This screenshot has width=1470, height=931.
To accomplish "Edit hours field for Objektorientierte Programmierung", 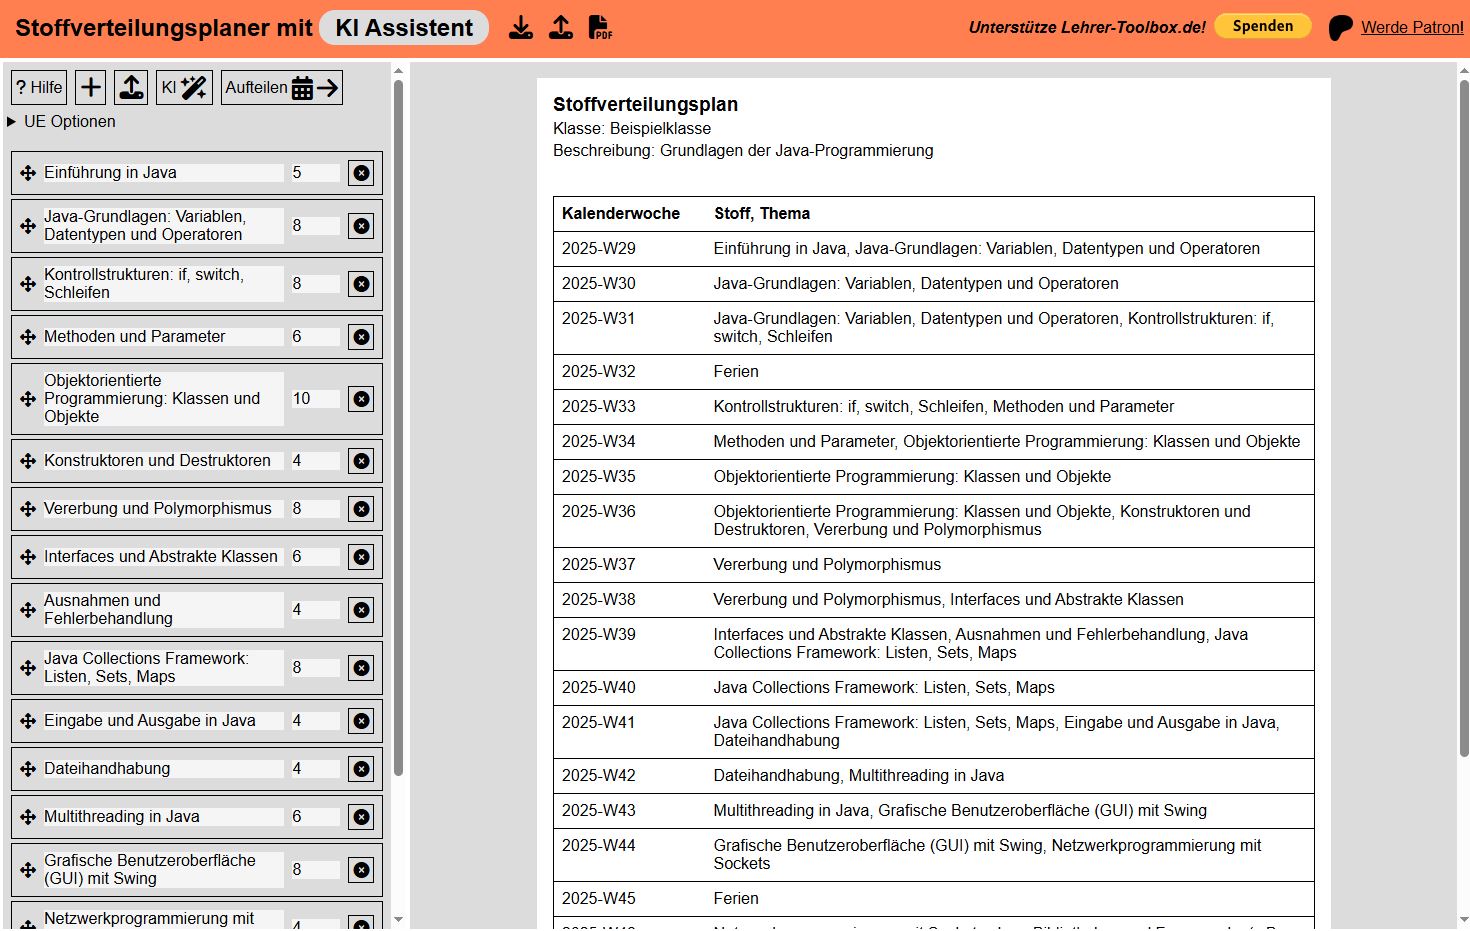I will point(314,399).
